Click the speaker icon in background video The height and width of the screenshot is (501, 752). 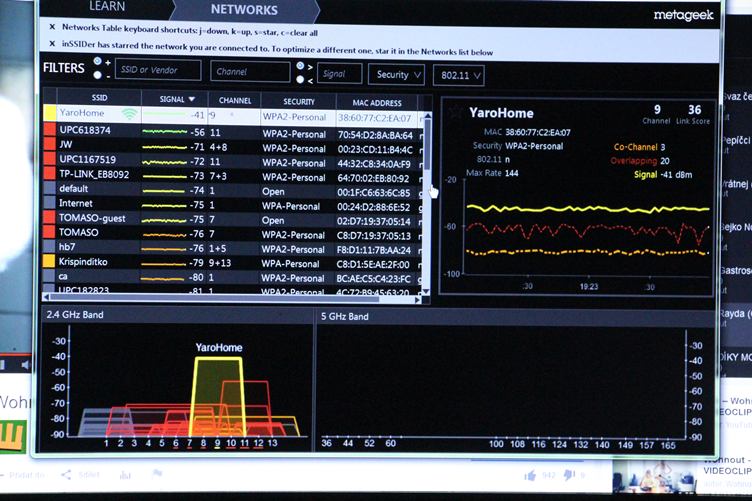pyautogui.click(x=26, y=365)
